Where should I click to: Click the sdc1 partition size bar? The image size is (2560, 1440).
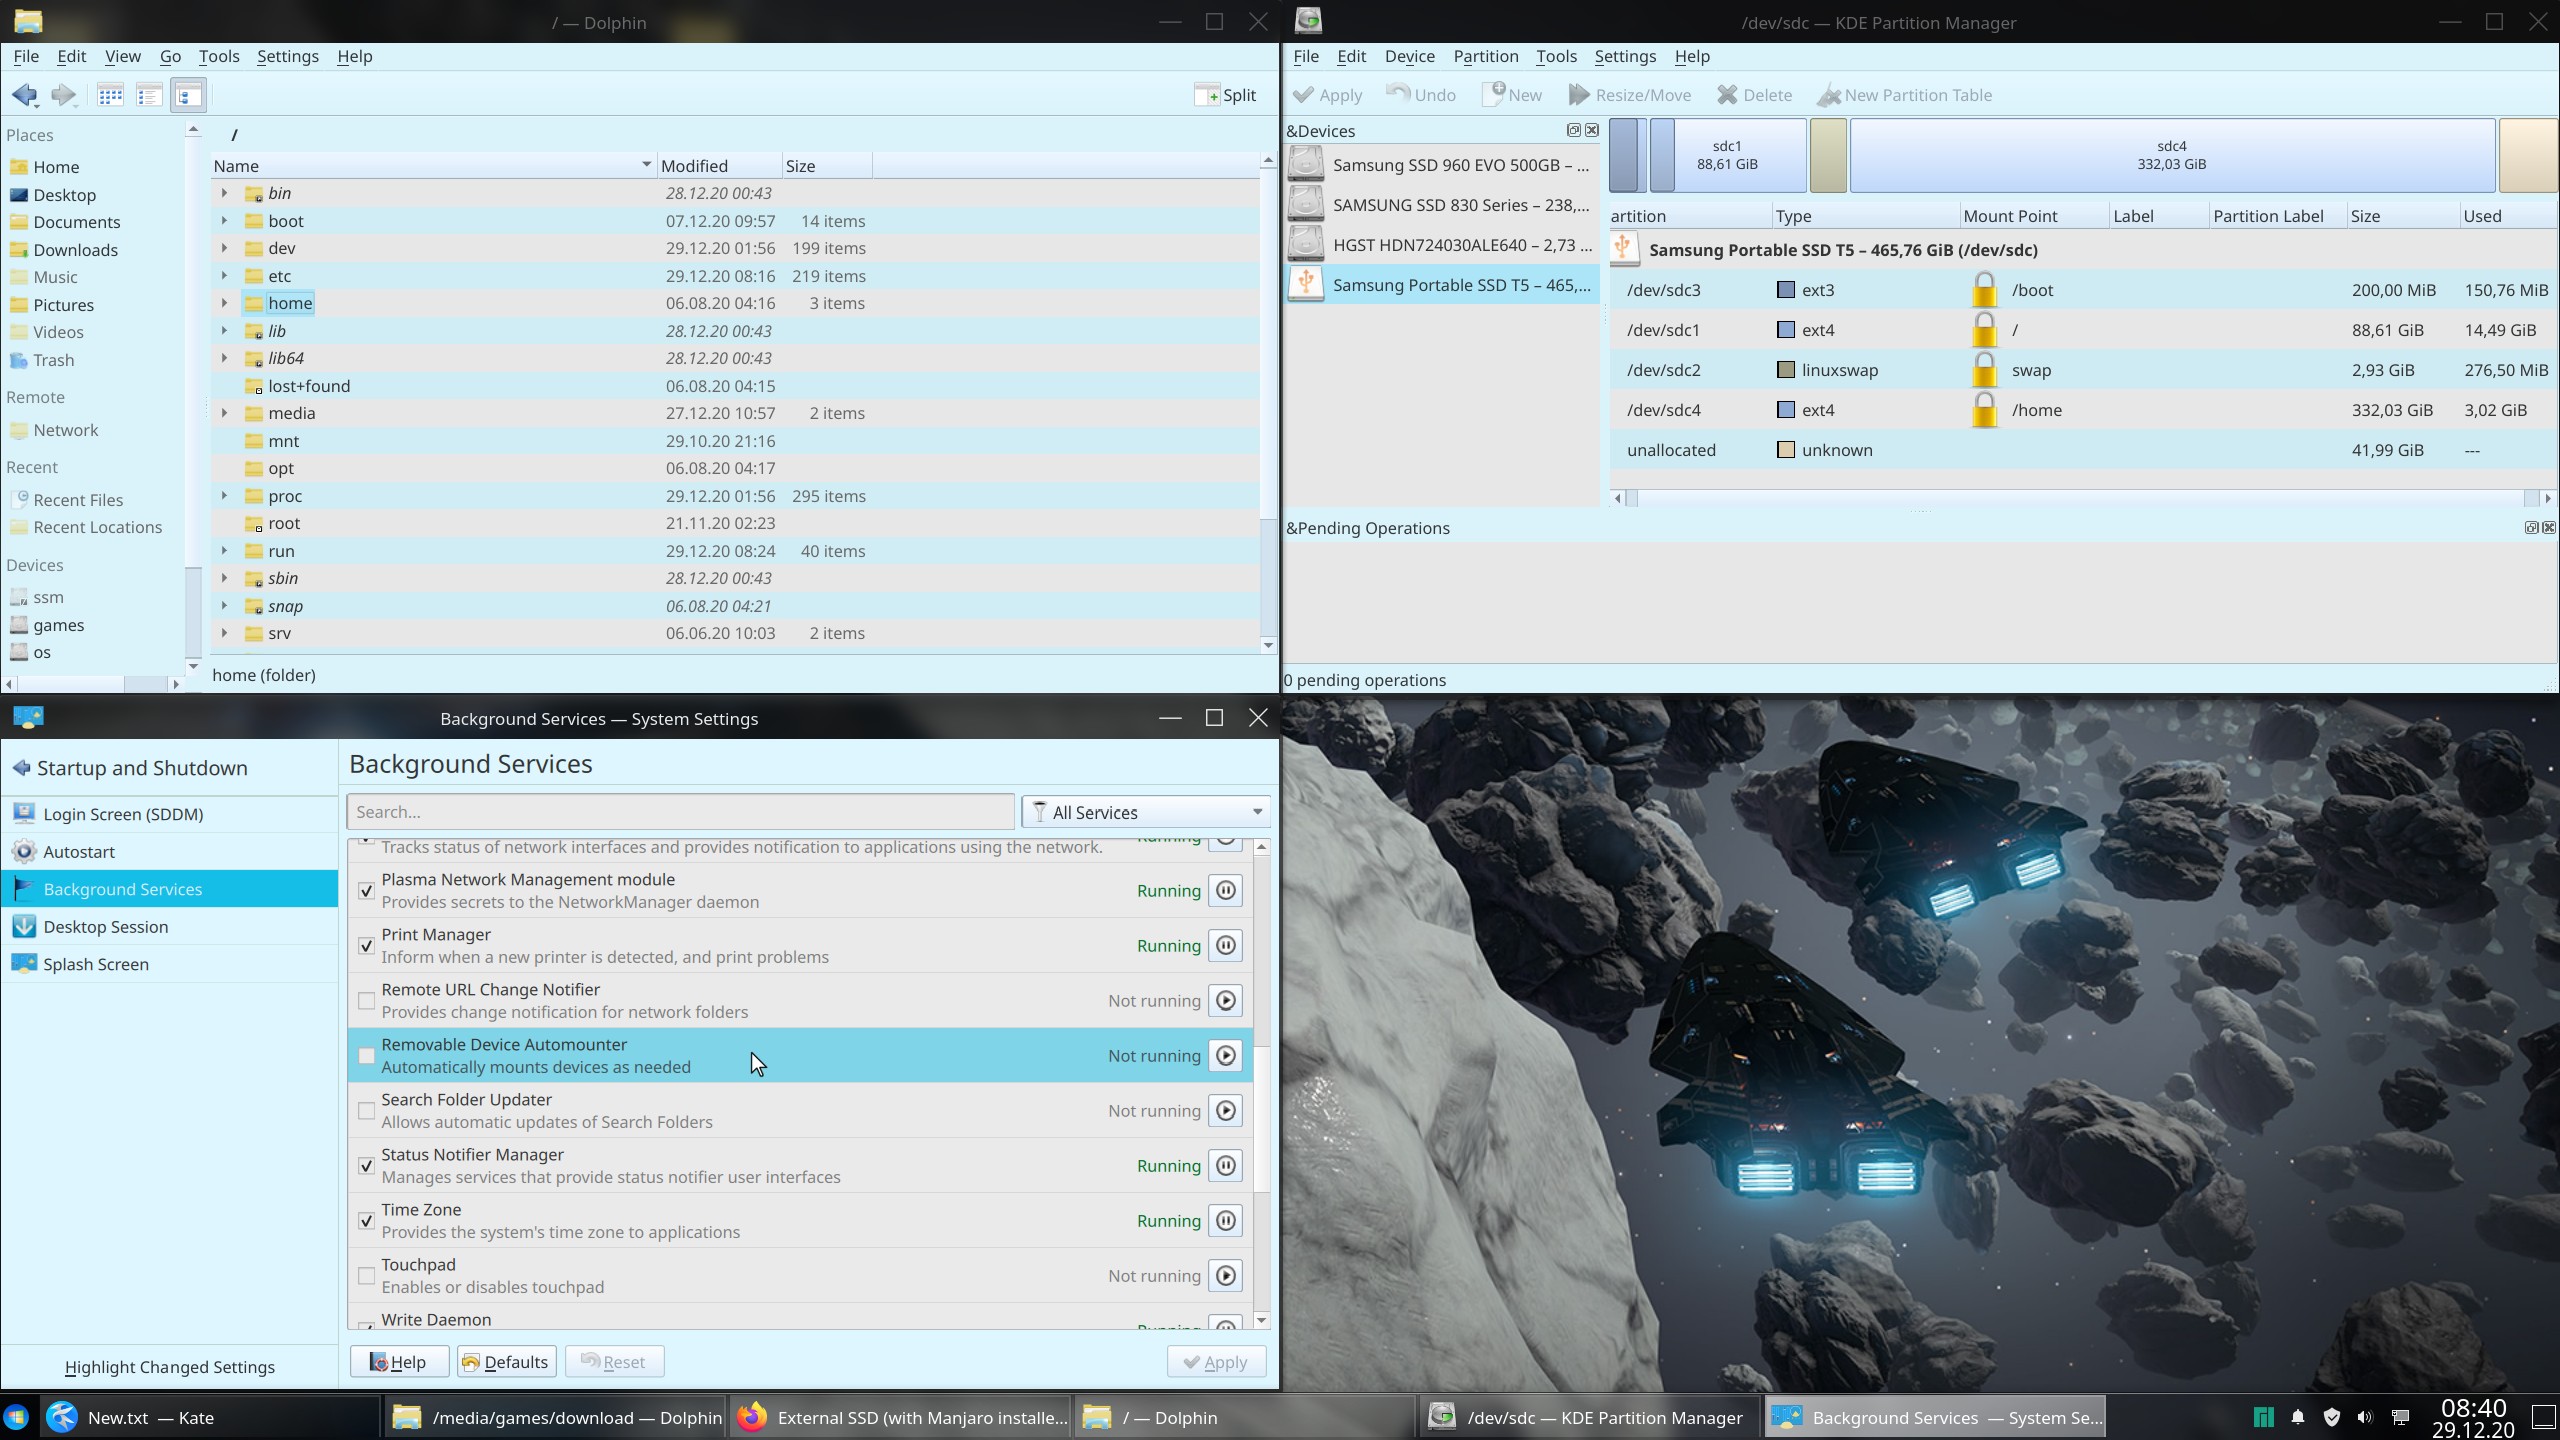pyautogui.click(x=1723, y=155)
